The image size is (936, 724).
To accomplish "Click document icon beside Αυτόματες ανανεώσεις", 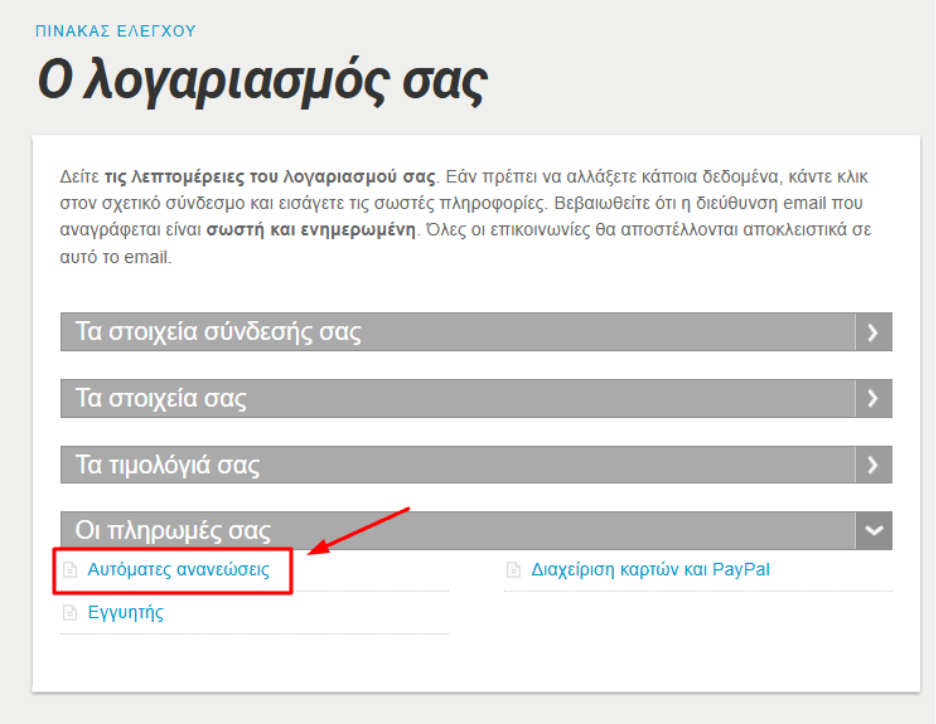I will tap(70, 569).
